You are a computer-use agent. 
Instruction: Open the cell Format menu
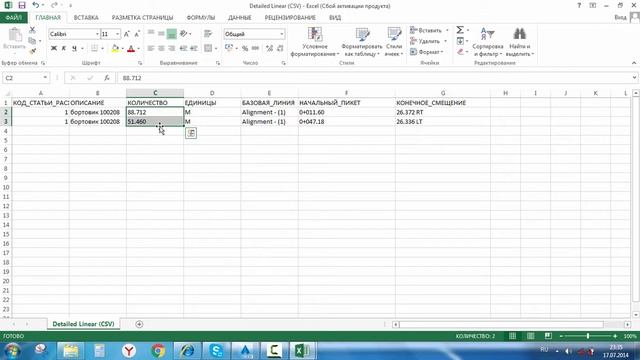(x=427, y=52)
